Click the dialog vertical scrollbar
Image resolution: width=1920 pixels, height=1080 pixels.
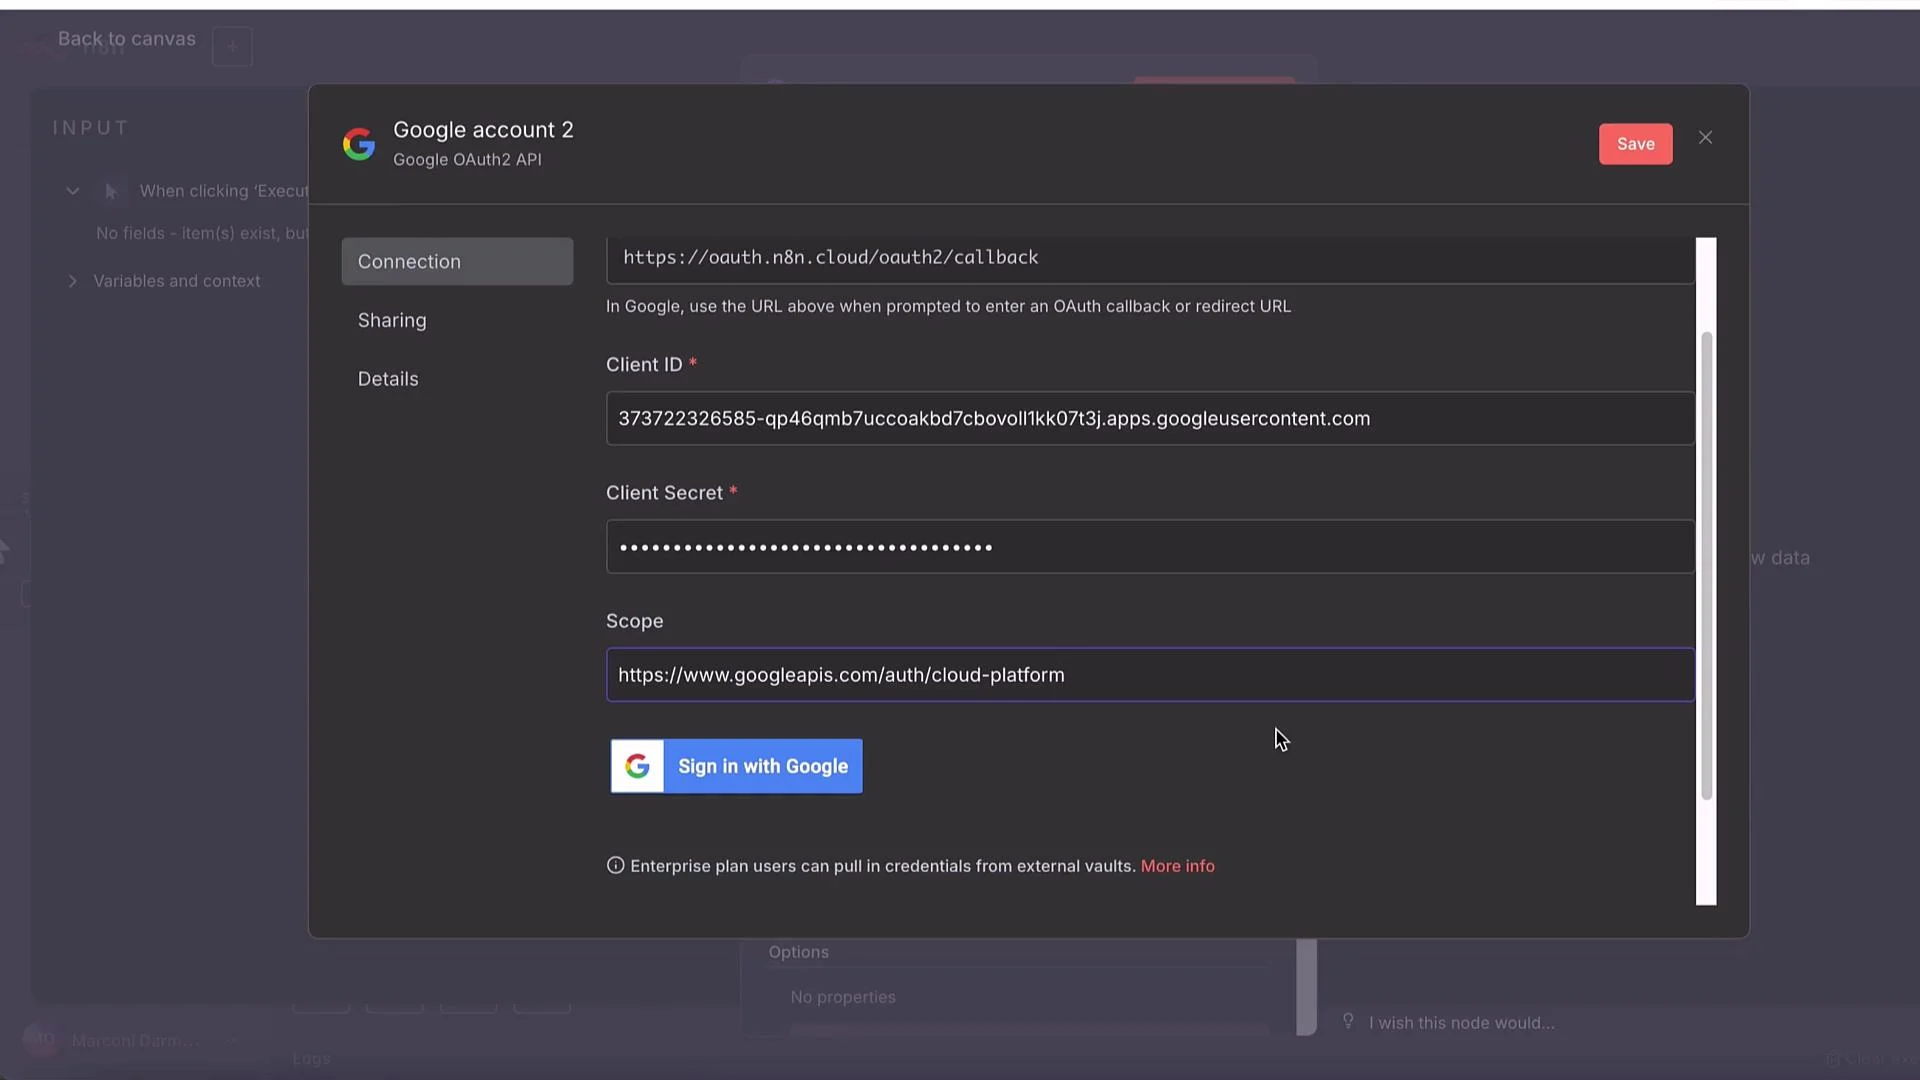coord(1706,566)
